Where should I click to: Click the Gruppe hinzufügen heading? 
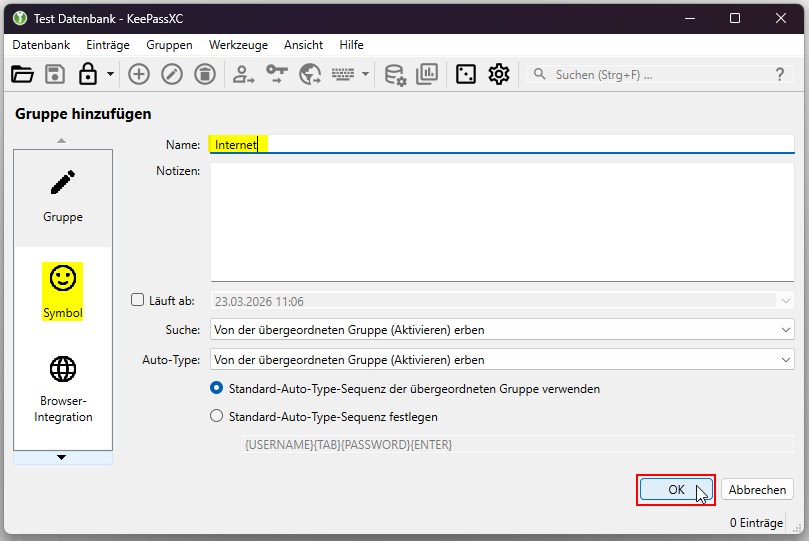(x=83, y=114)
